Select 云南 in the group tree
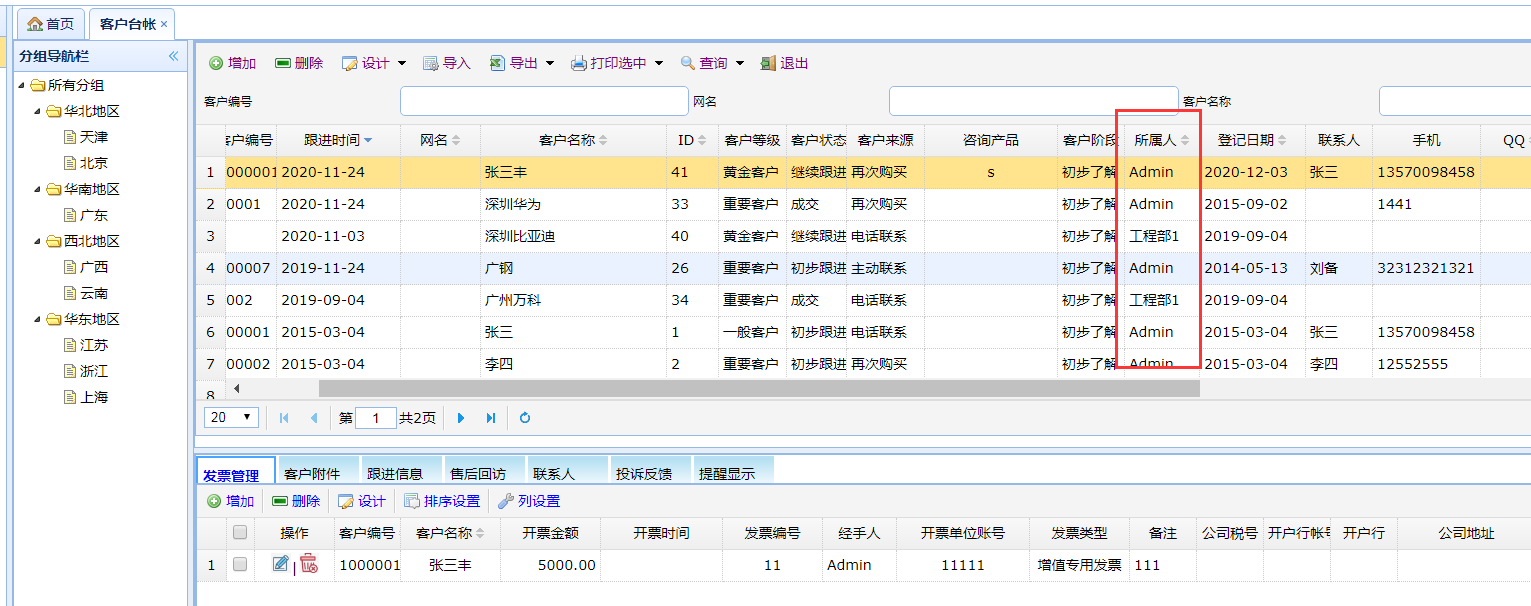Screen dimensions: 1531x606 pyautogui.click(x=94, y=293)
